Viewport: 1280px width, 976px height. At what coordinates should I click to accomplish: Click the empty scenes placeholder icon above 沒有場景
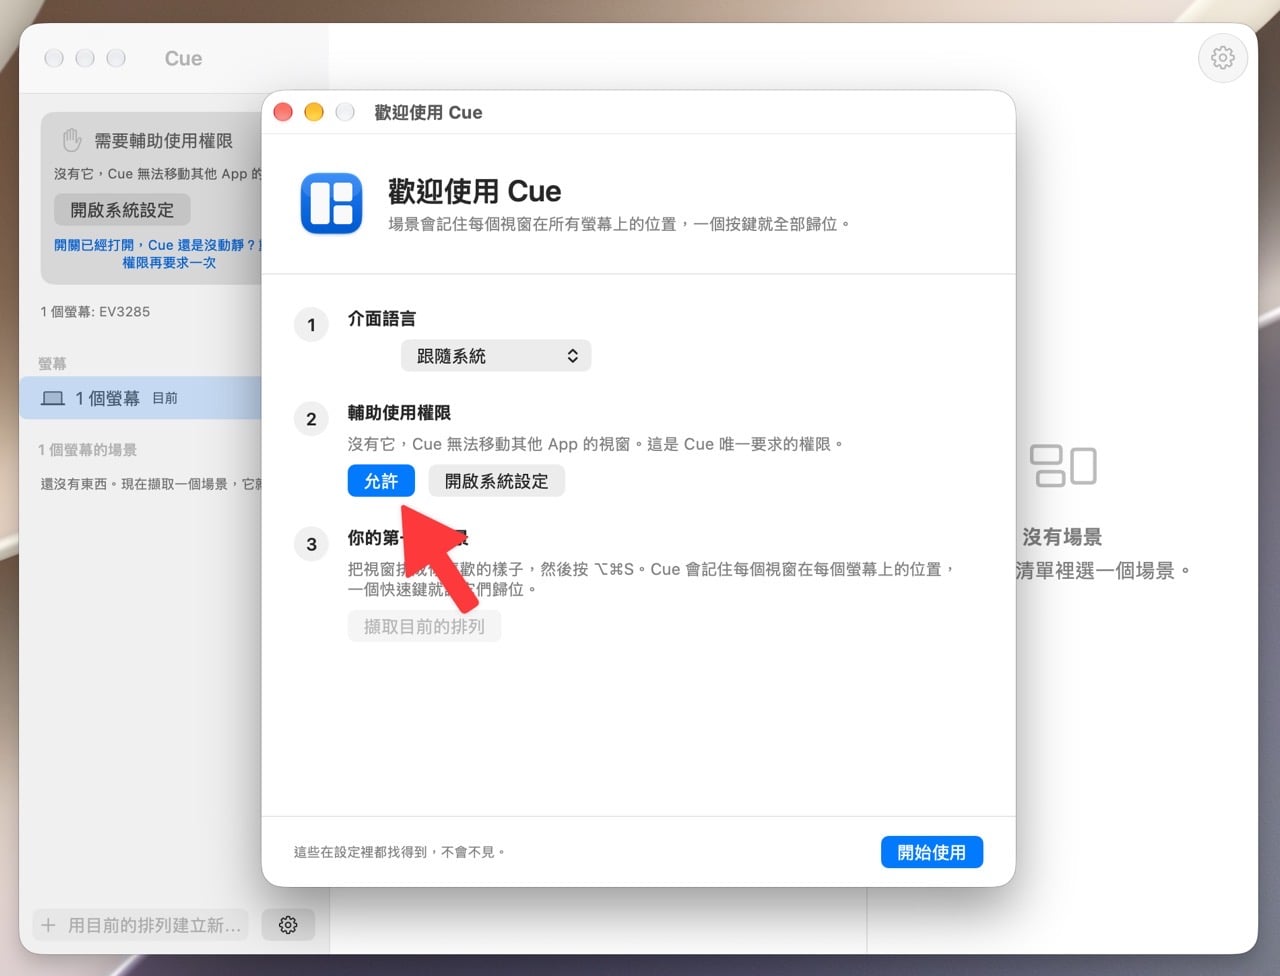pos(1063,466)
